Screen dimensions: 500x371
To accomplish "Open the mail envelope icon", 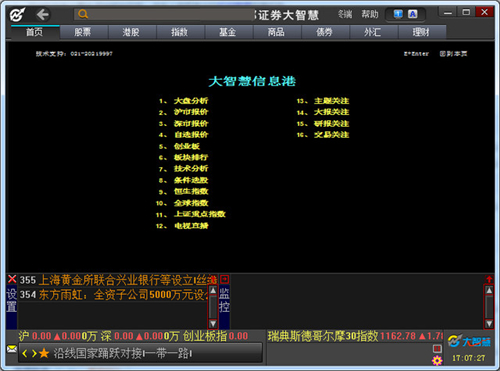I will (12, 349).
